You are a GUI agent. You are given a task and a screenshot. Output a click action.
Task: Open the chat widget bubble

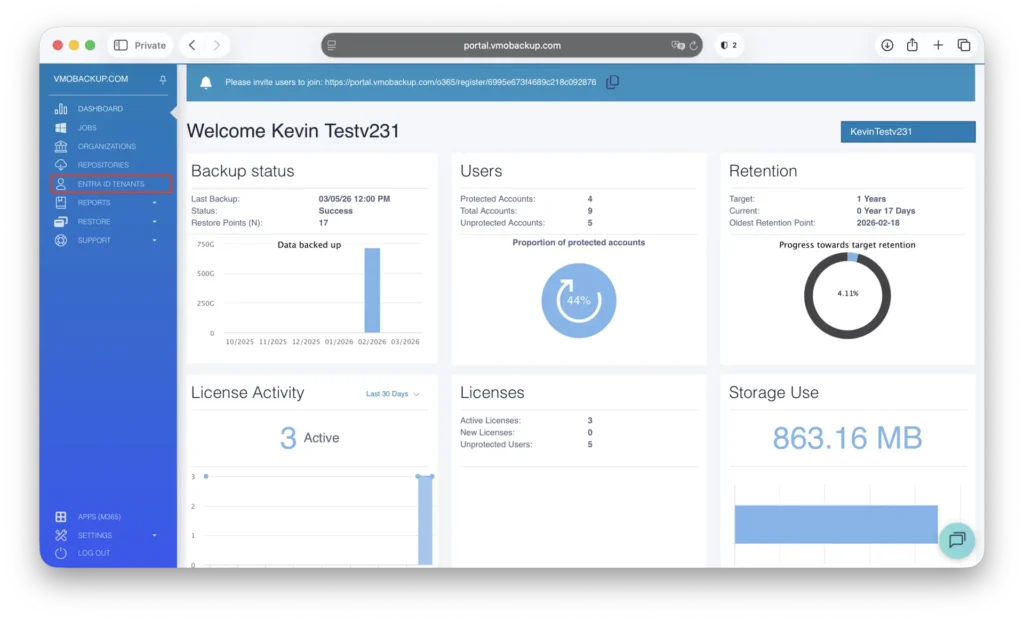(956, 540)
